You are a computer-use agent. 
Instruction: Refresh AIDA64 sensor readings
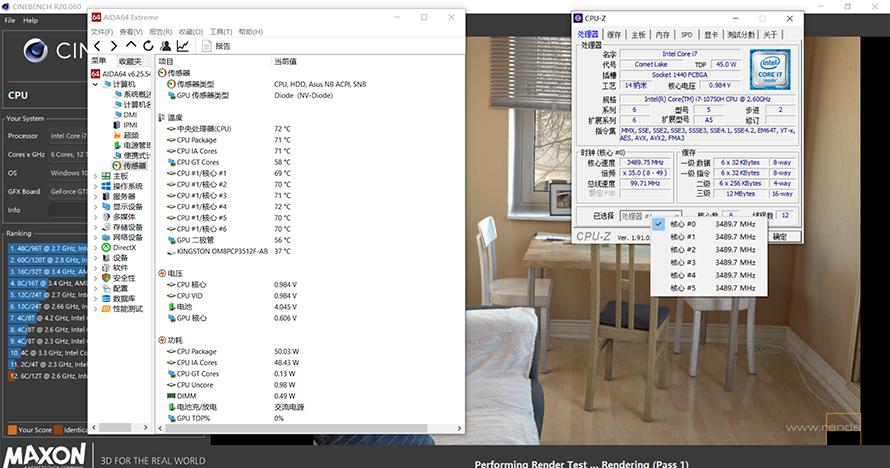(x=148, y=46)
